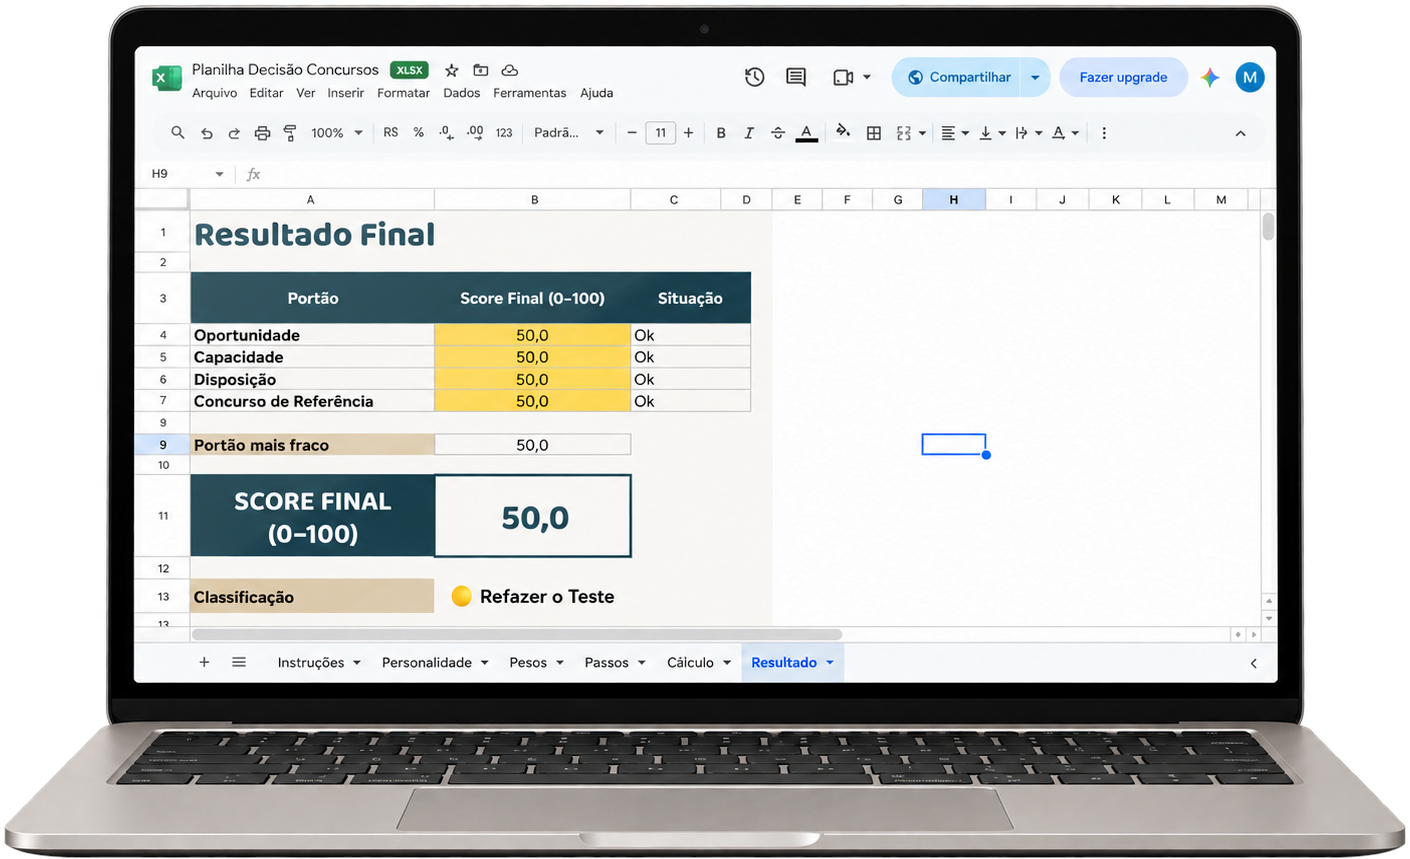Toggle bold formatting

[721, 133]
